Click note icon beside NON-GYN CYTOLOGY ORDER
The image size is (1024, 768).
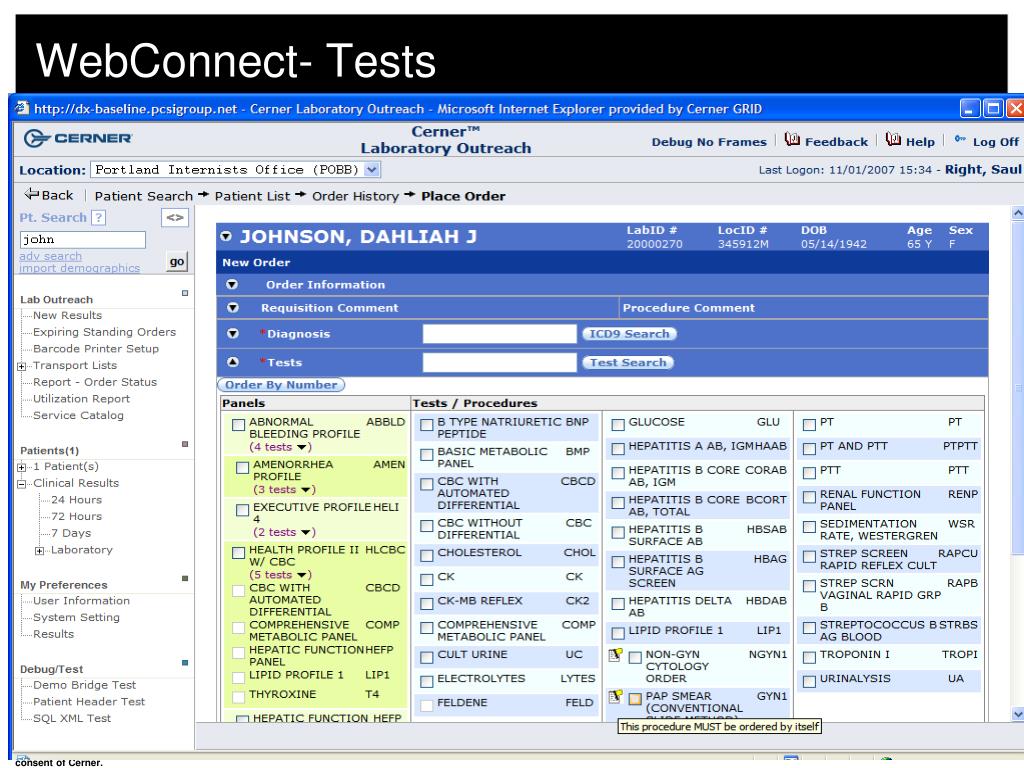click(x=615, y=655)
